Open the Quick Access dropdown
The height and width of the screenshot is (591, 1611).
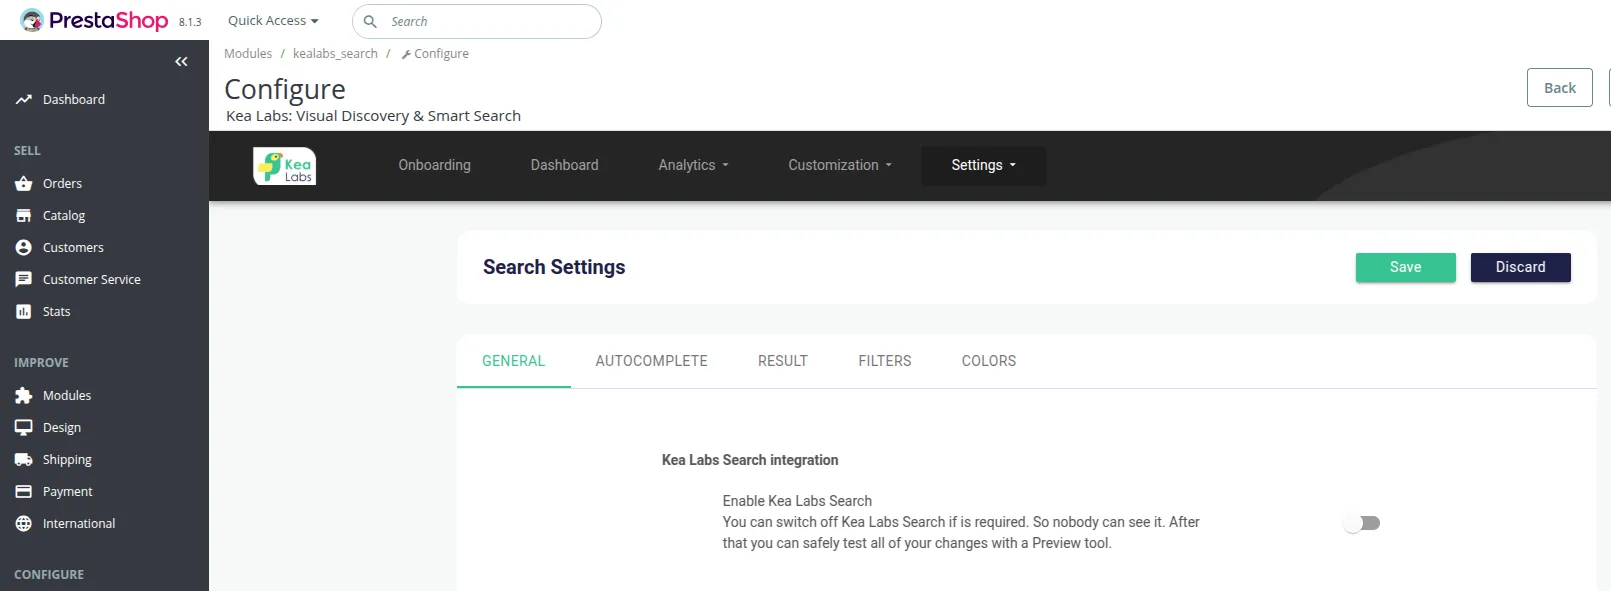coord(273,21)
